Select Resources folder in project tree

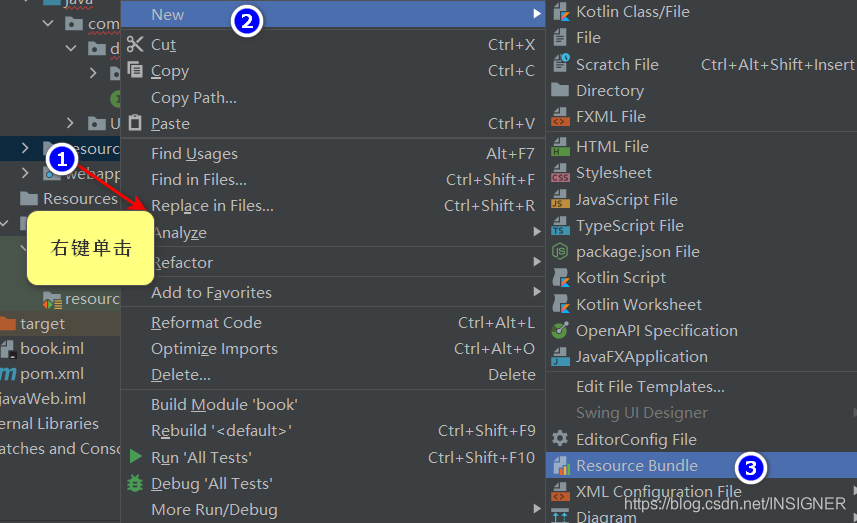point(60,198)
